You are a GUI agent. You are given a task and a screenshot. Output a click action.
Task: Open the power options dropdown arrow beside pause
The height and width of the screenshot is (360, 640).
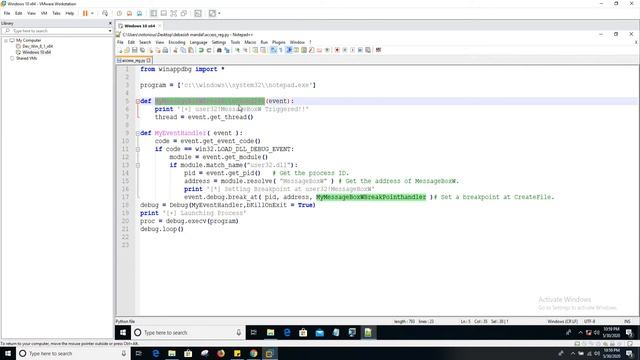(92, 13)
